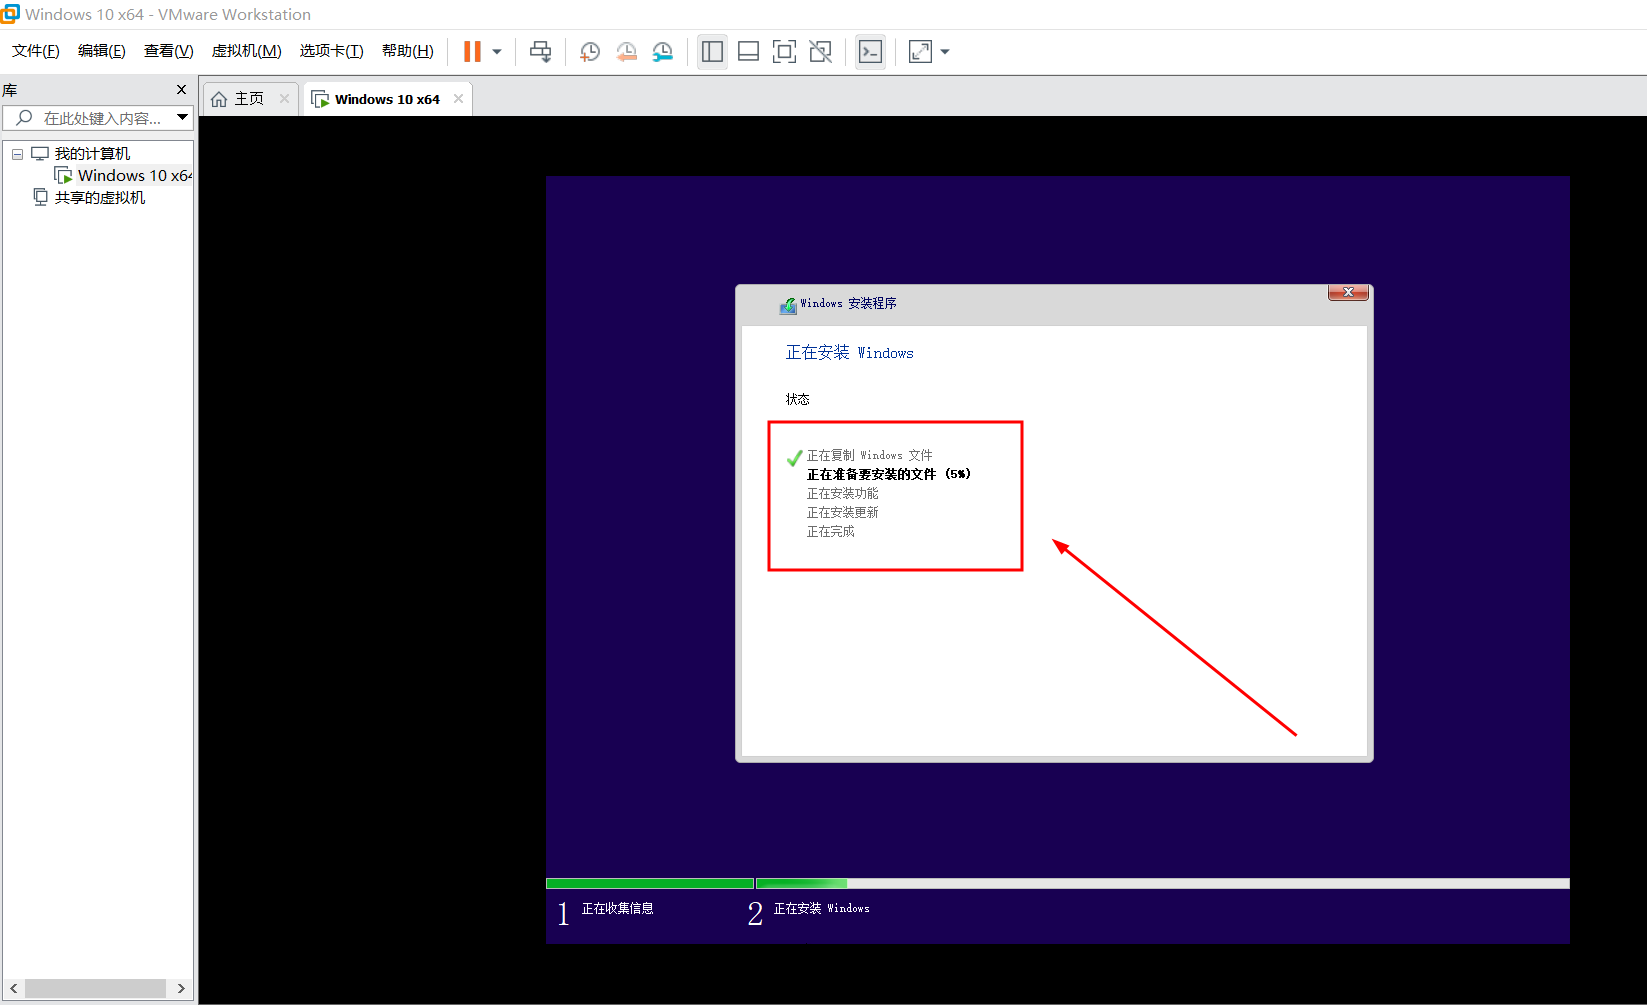Select the Windows 10 x64 tab
1647x1005 pixels.
pos(387,99)
